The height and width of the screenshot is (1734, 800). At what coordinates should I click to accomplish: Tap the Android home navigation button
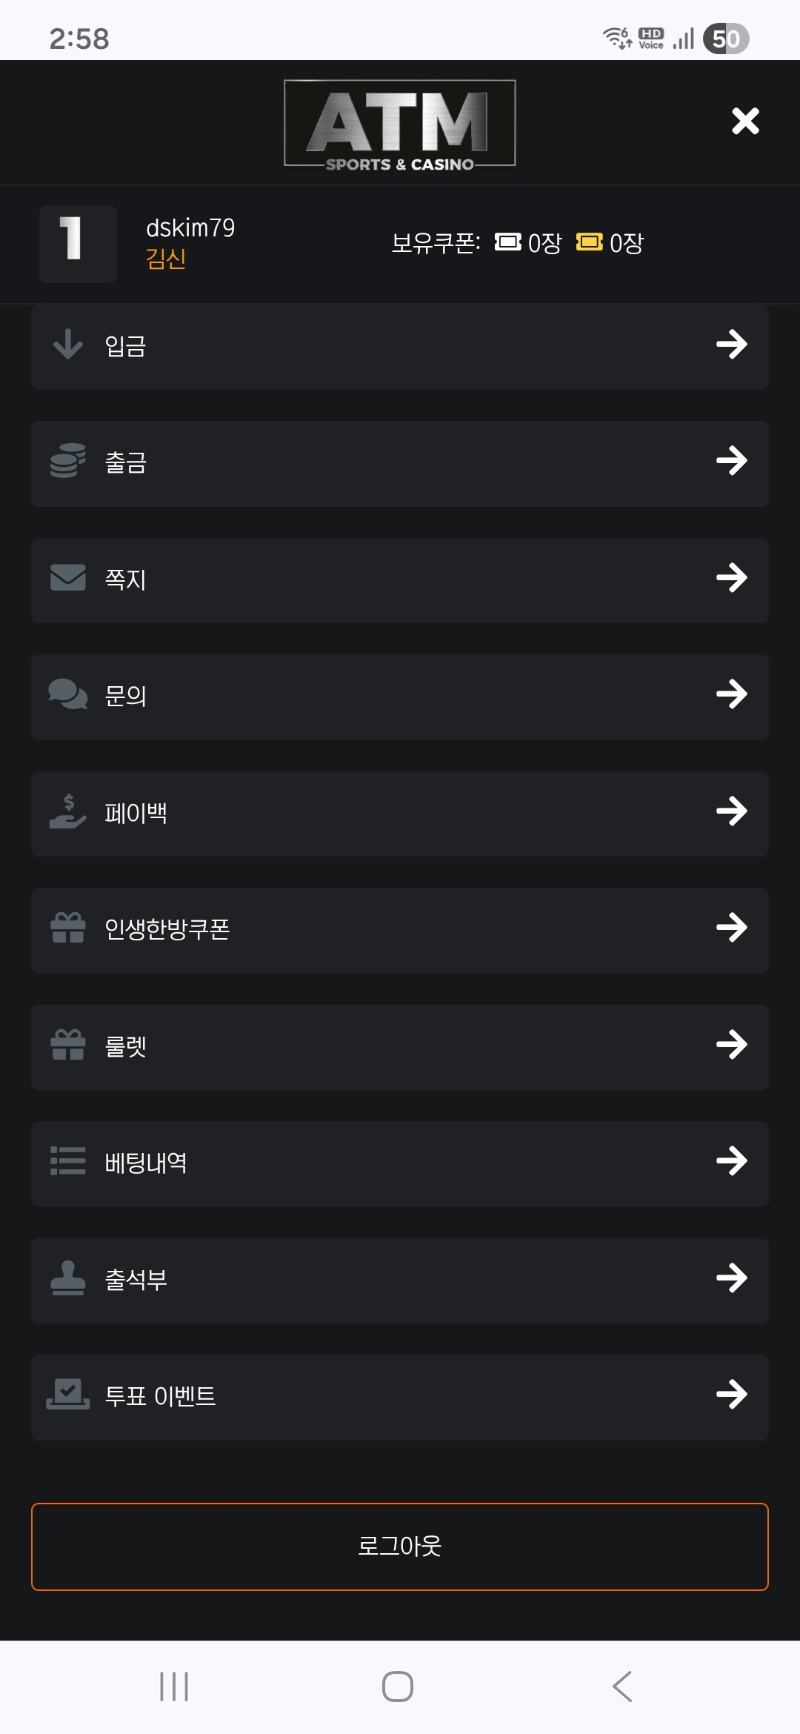398,1687
